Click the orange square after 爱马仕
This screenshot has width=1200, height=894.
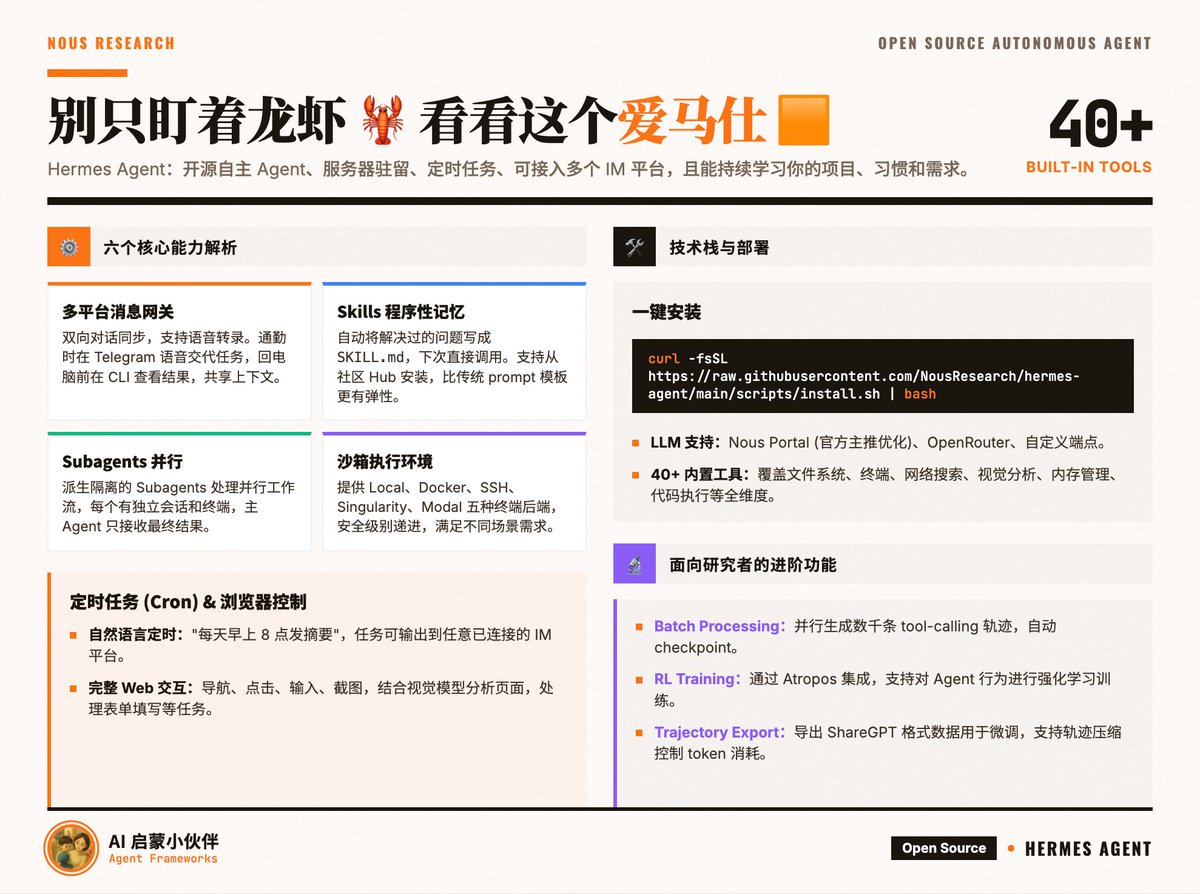point(803,122)
